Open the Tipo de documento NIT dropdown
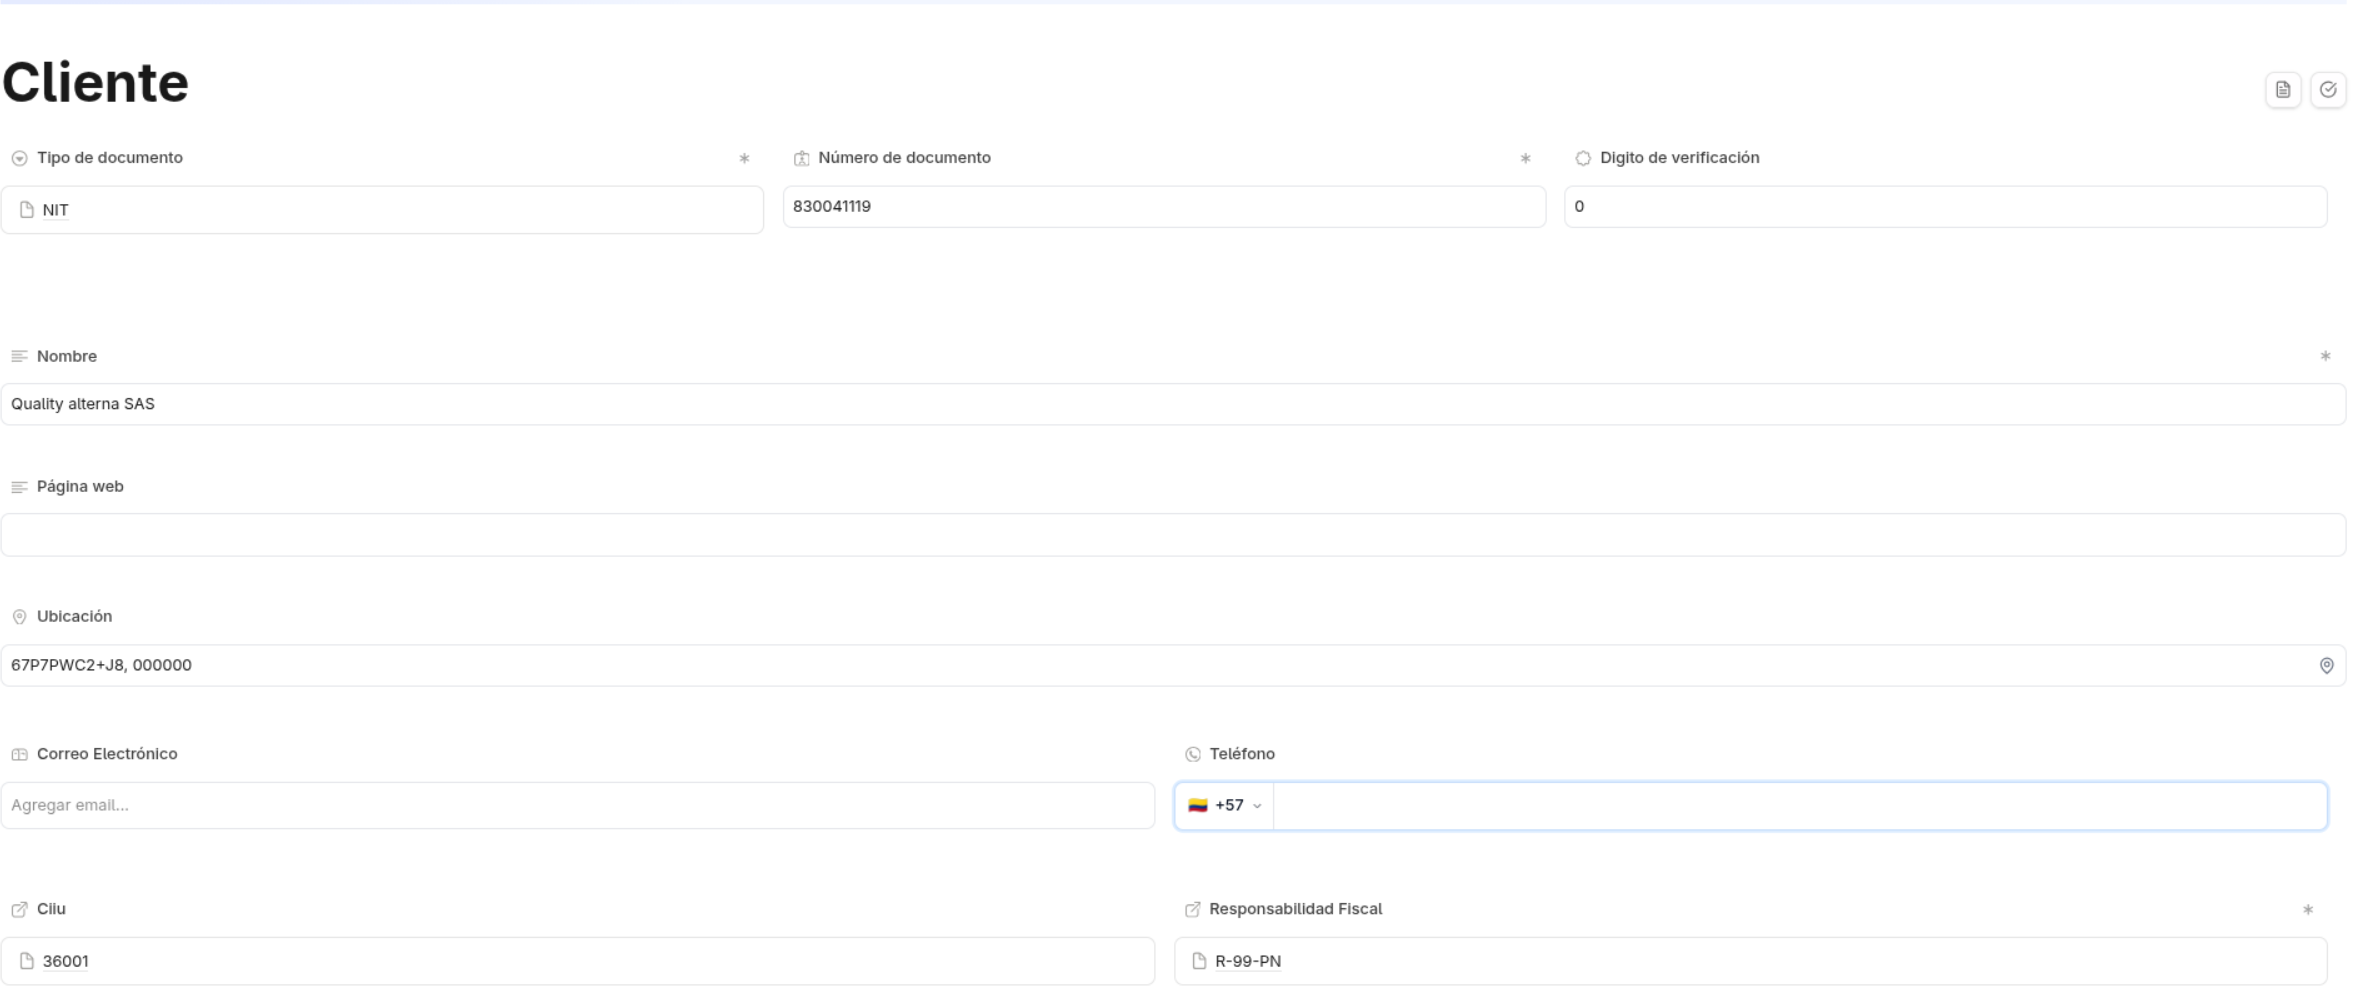2358x1003 pixels. (382, 210)
